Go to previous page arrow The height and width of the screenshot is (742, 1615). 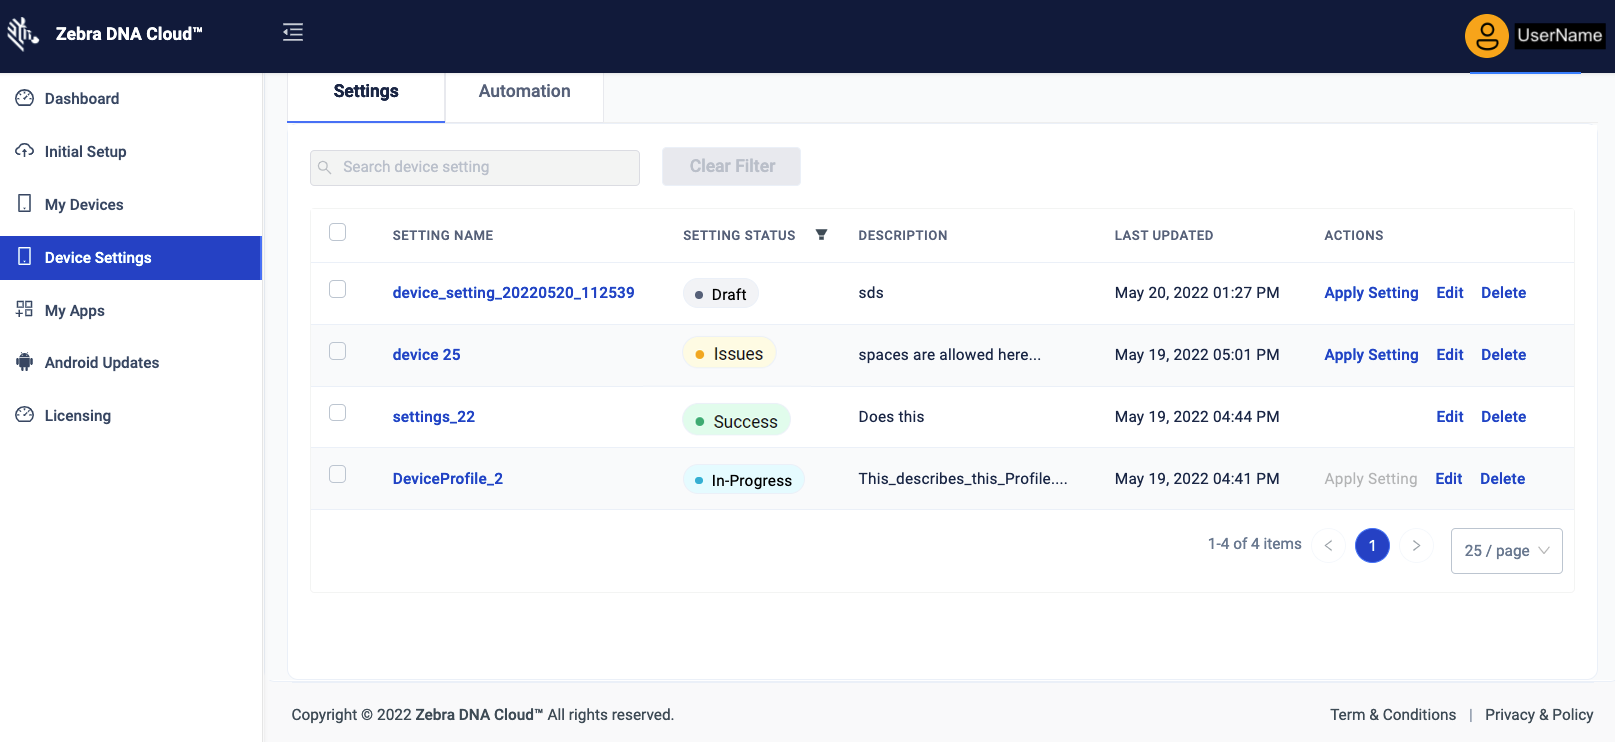tap(1328, 545)
